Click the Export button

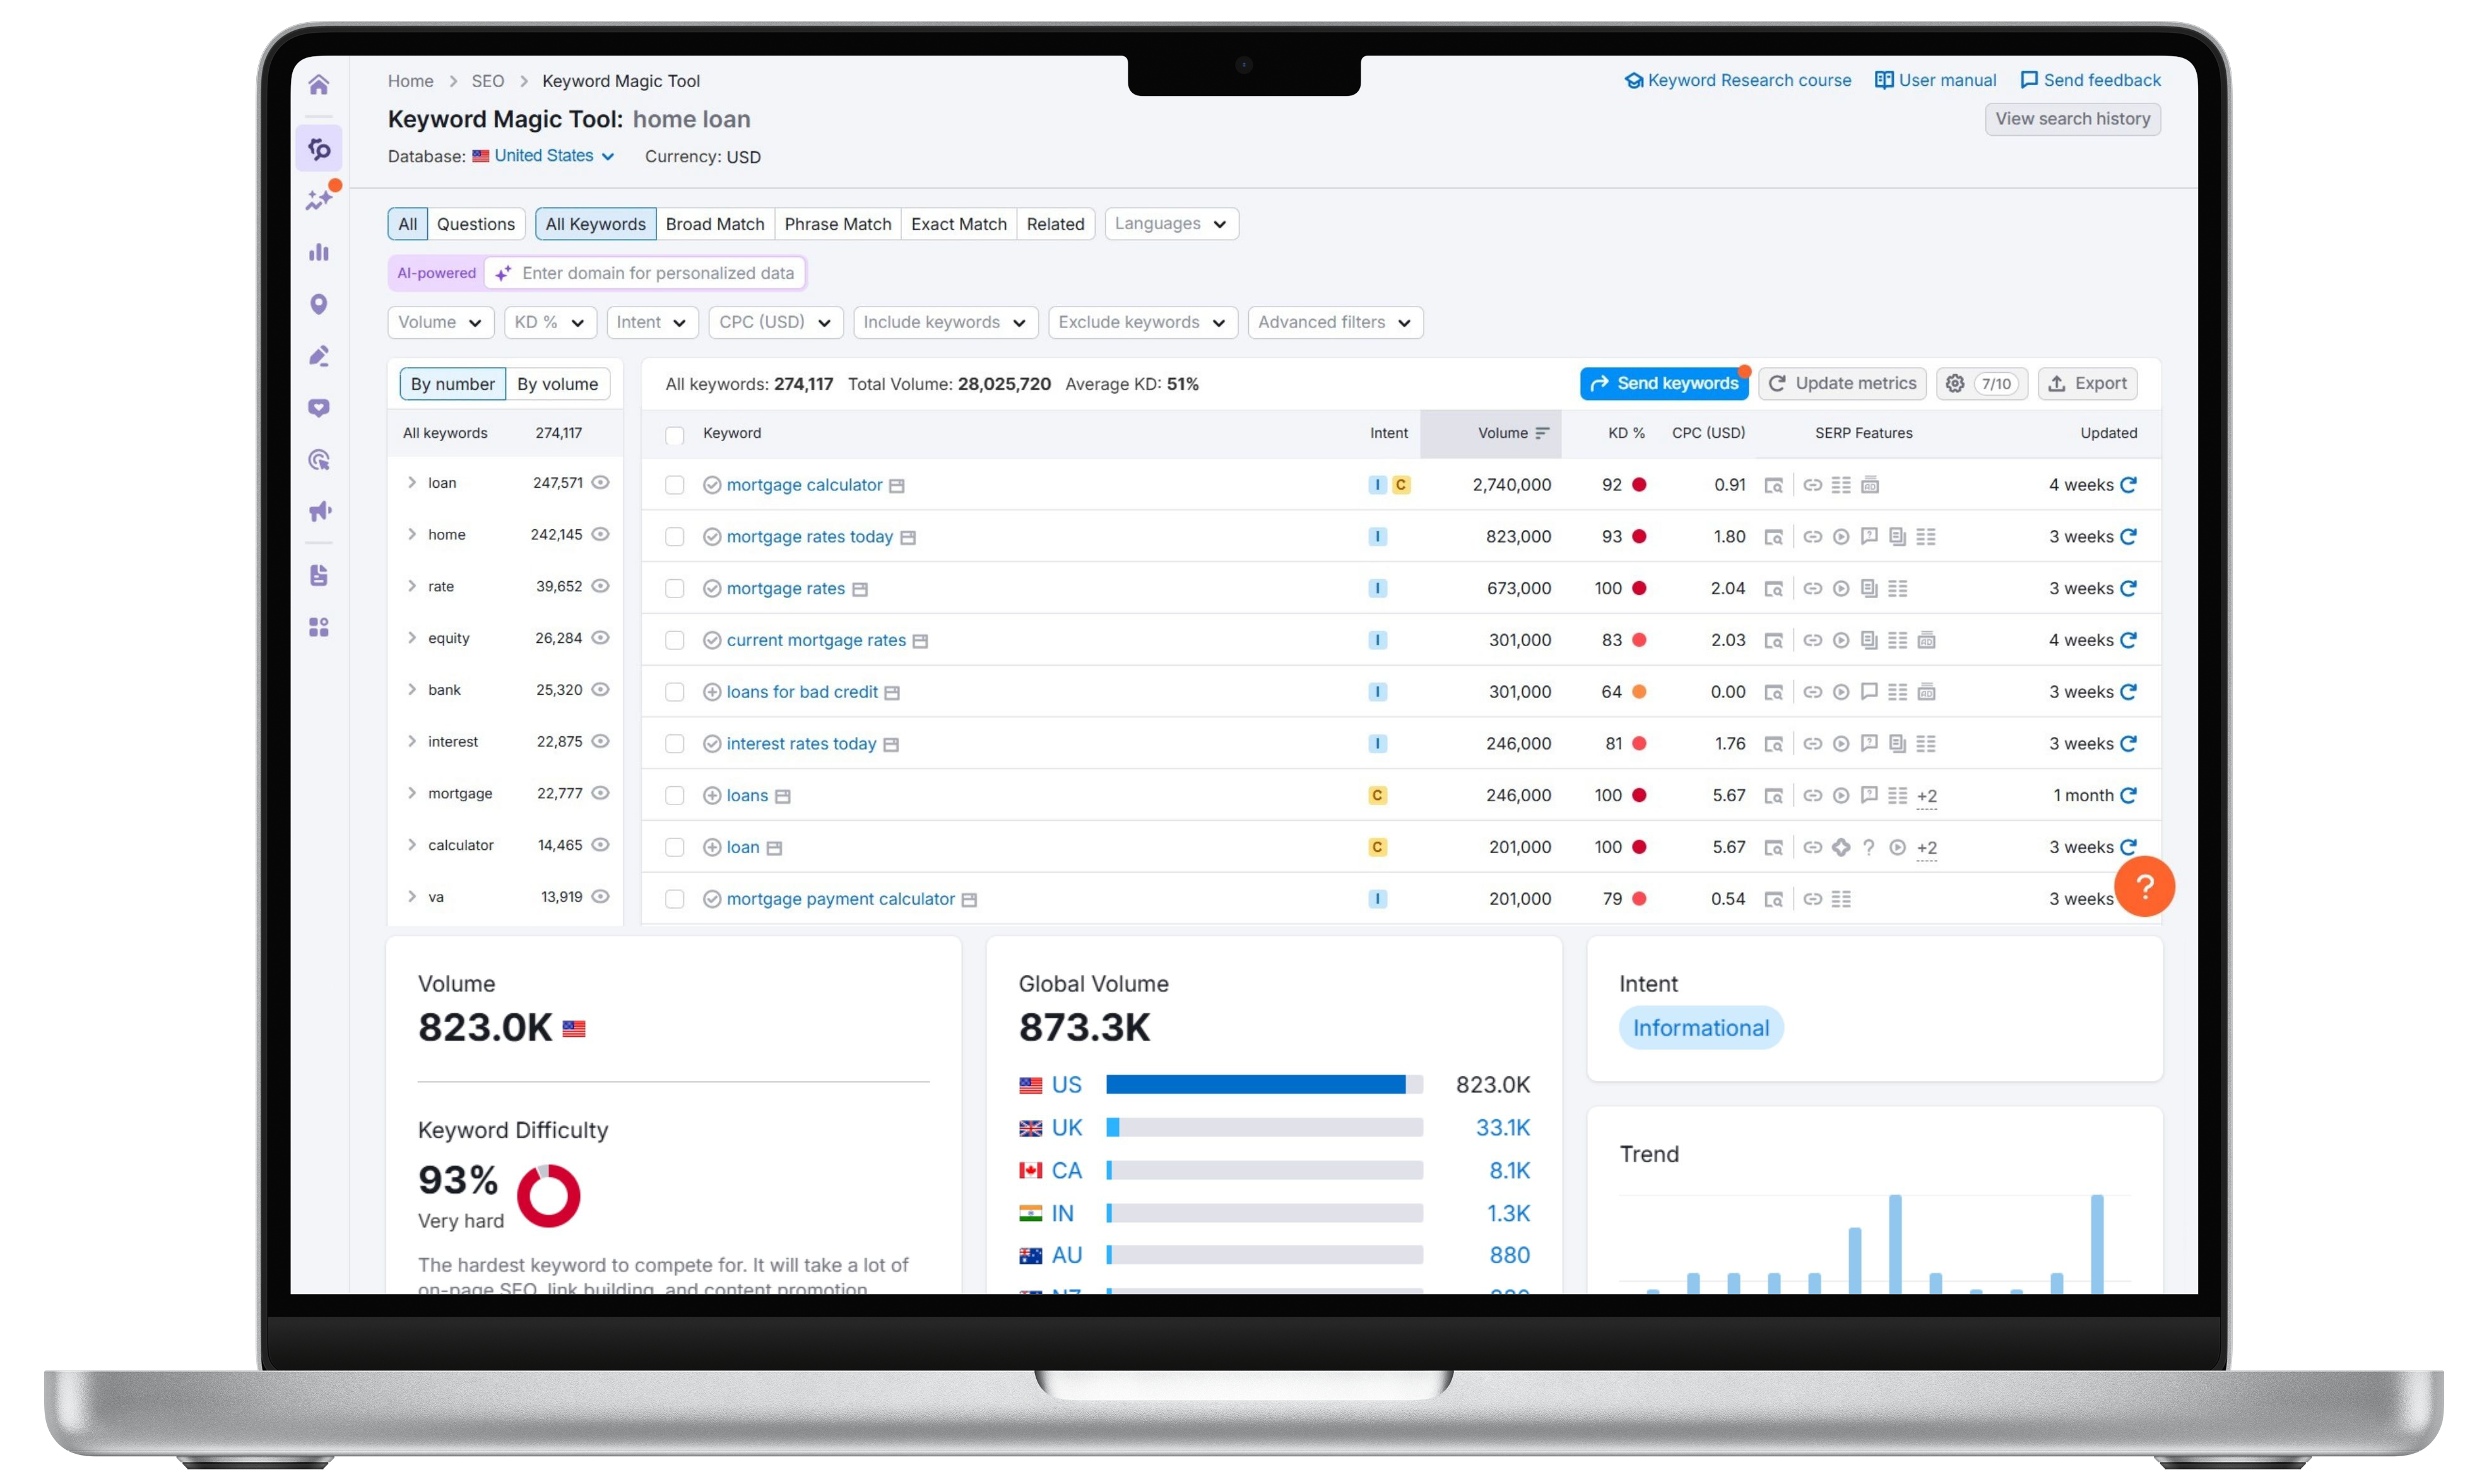coord(2087,384)
